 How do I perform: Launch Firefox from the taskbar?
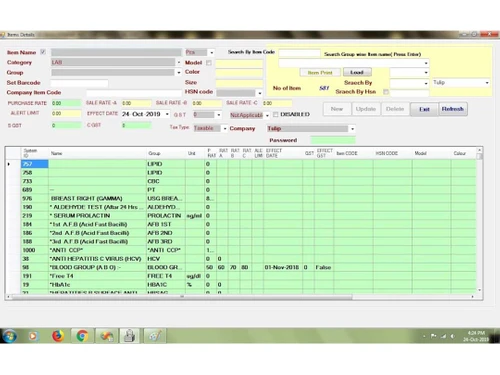point(58,336)
